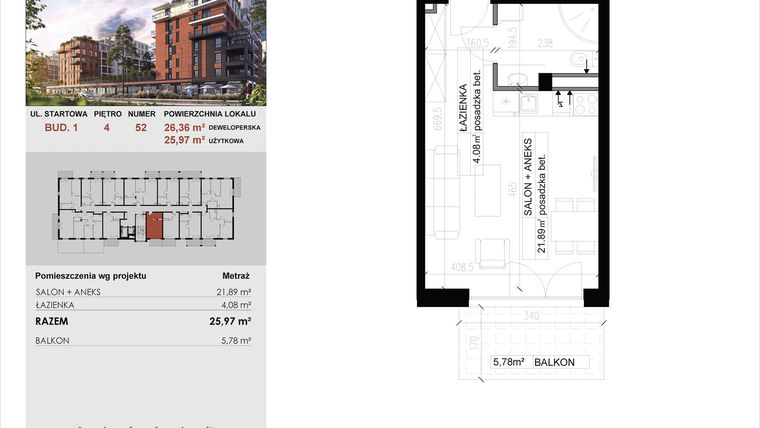Click the '238' dimension on floor plan

[x=545, y=44]
